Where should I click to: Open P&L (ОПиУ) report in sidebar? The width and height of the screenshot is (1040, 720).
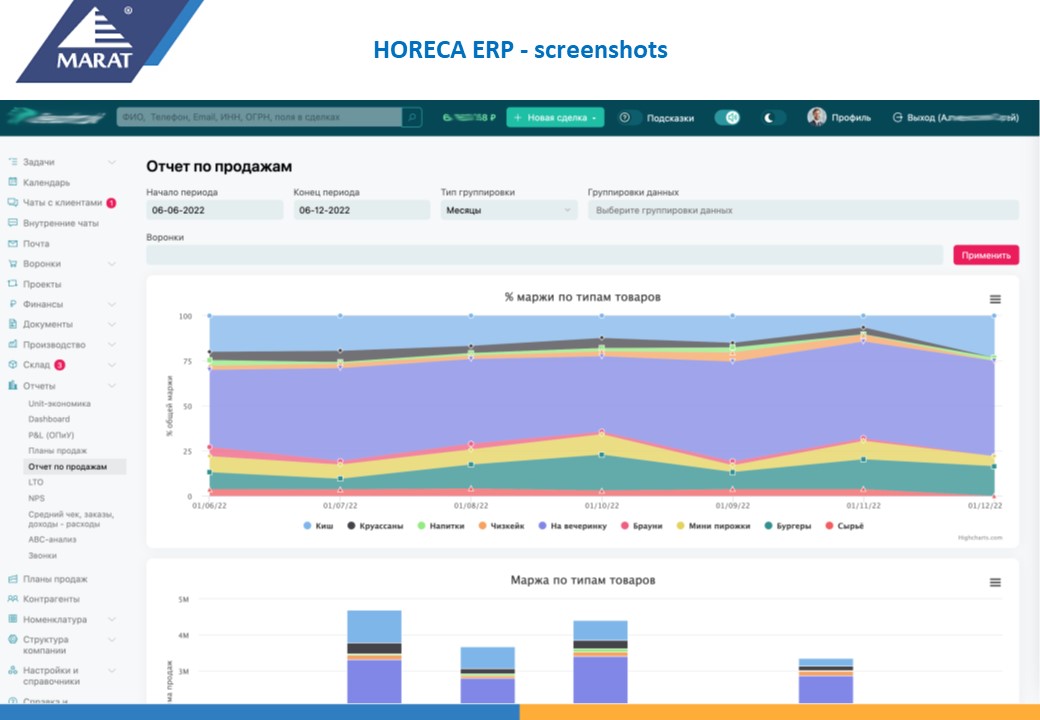coord(51,435)
